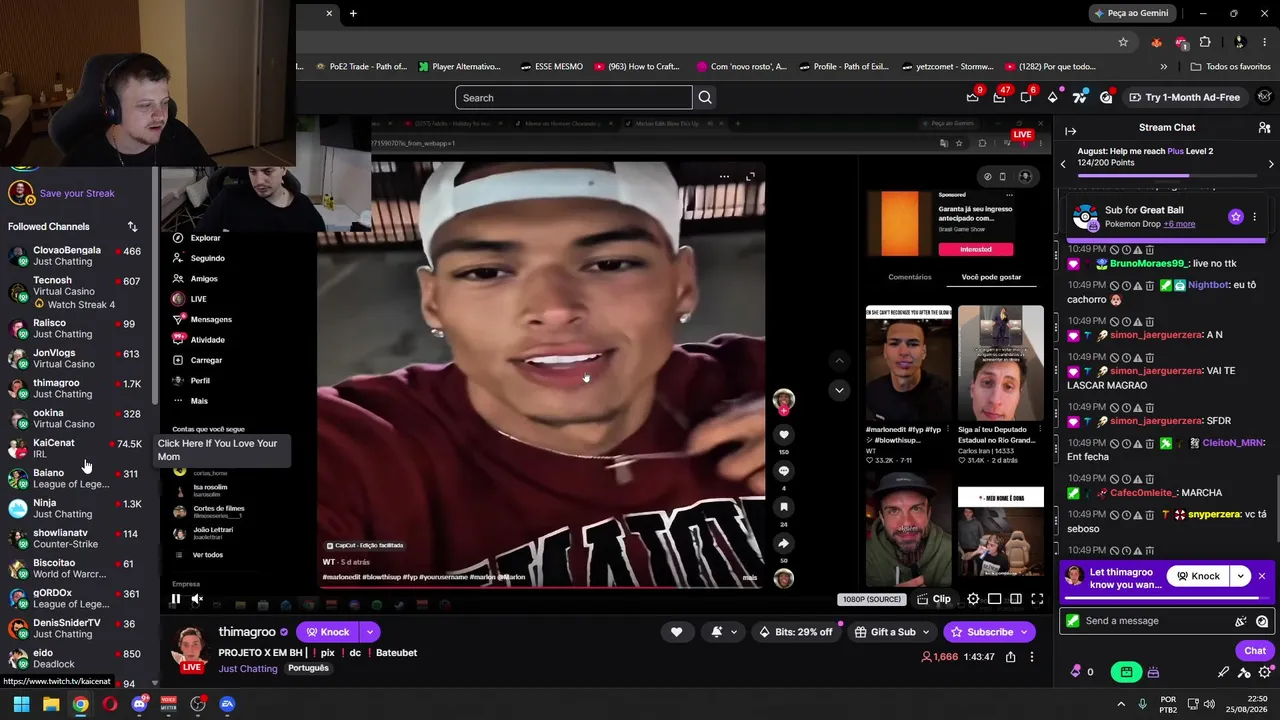
Task: Open Whispers speech bubble icon
Action: point(1025,97)
